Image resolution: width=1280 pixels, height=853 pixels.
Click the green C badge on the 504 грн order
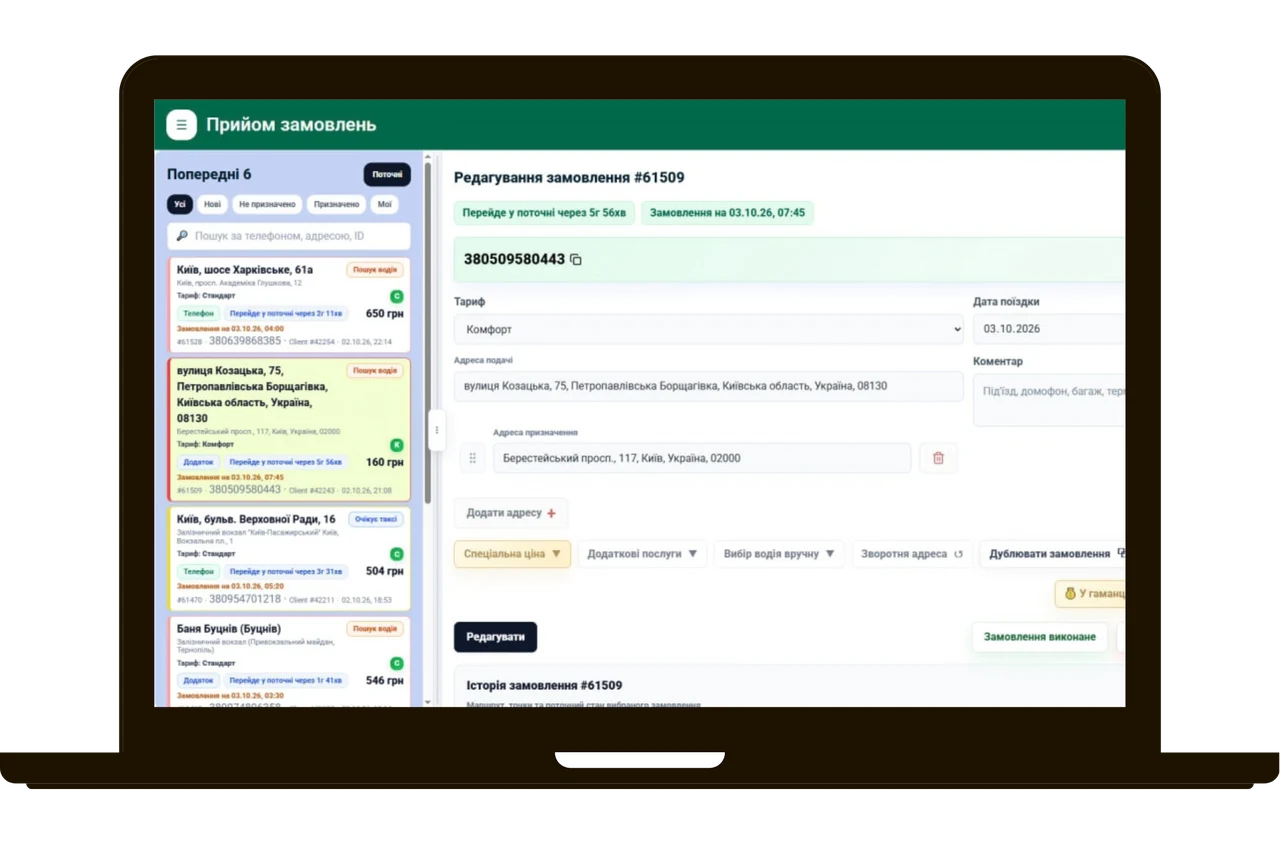(x=397, y=554)
